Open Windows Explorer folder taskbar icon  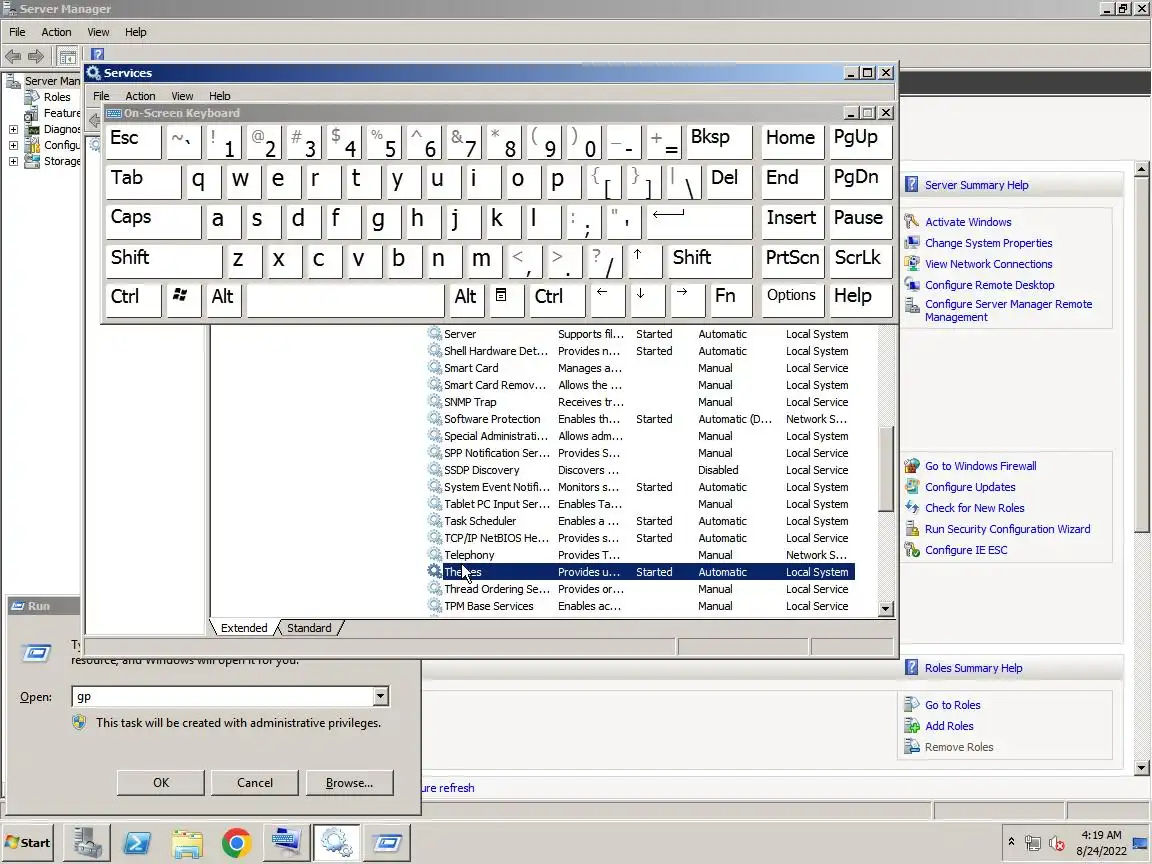coord(187,843)
